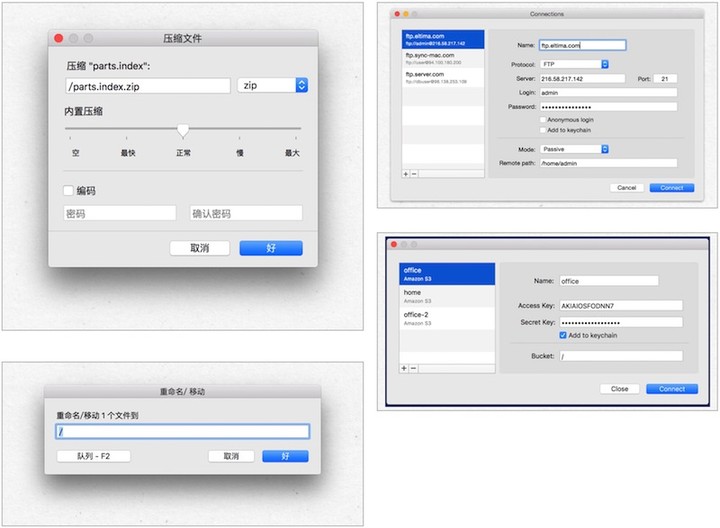Click the plus icon in FTP Connections list
The height and width of the screenshot is (528, 720).
(406, 173)
